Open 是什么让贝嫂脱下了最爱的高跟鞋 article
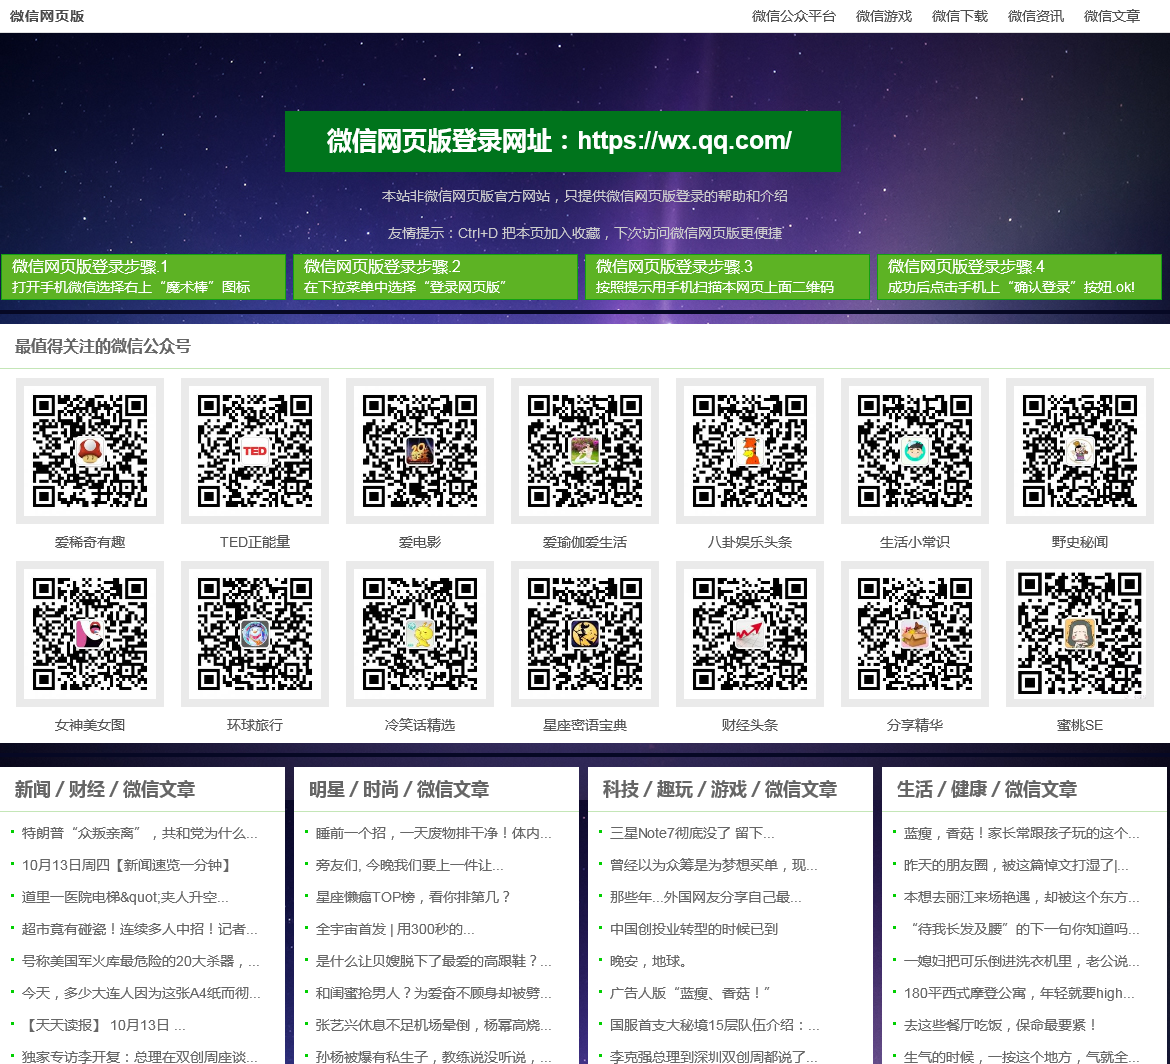This screenshot has height=1064, width=1170. pos(434,962)
